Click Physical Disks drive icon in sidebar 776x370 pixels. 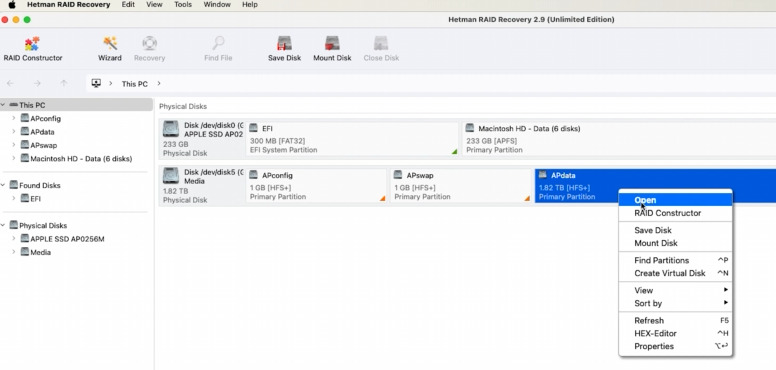click(13, 225)
